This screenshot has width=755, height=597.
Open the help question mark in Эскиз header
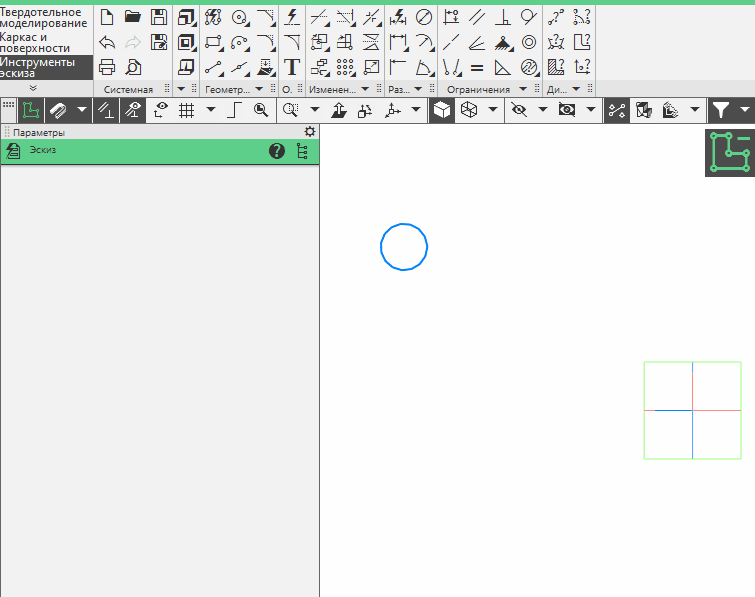(277, 151)
